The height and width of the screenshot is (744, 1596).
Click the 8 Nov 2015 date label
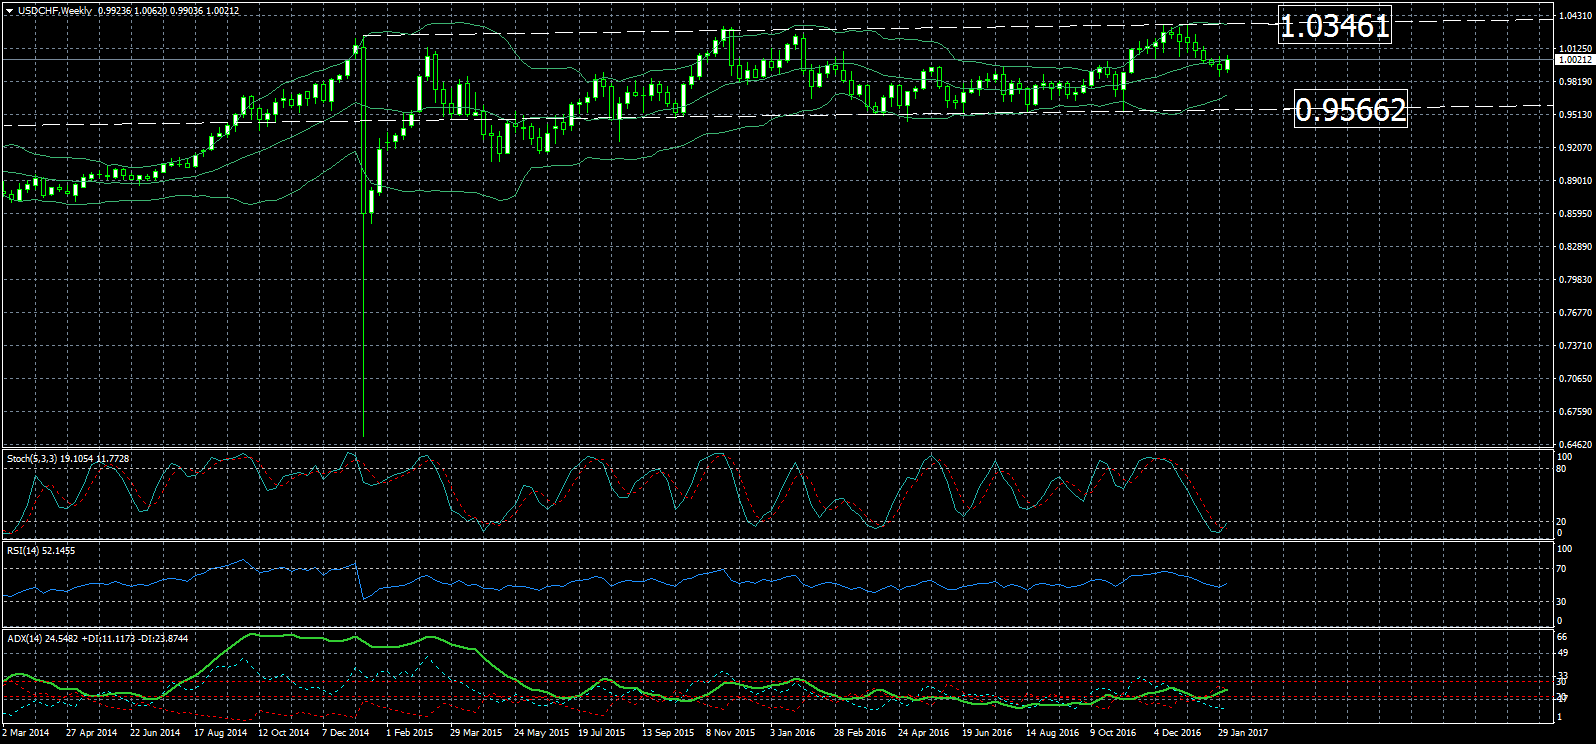730,733
